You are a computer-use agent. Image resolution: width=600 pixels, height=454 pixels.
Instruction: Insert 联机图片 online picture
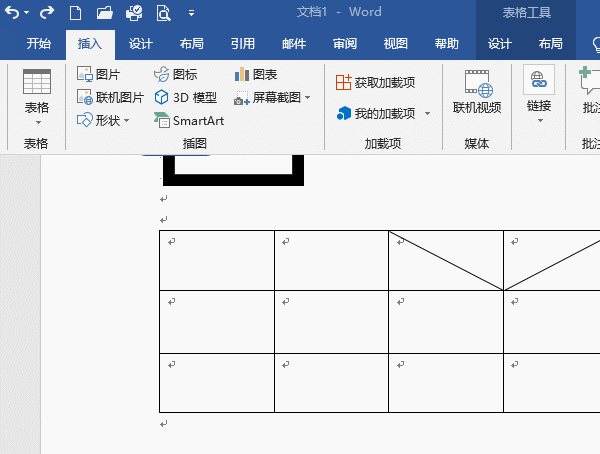[110, 98]
